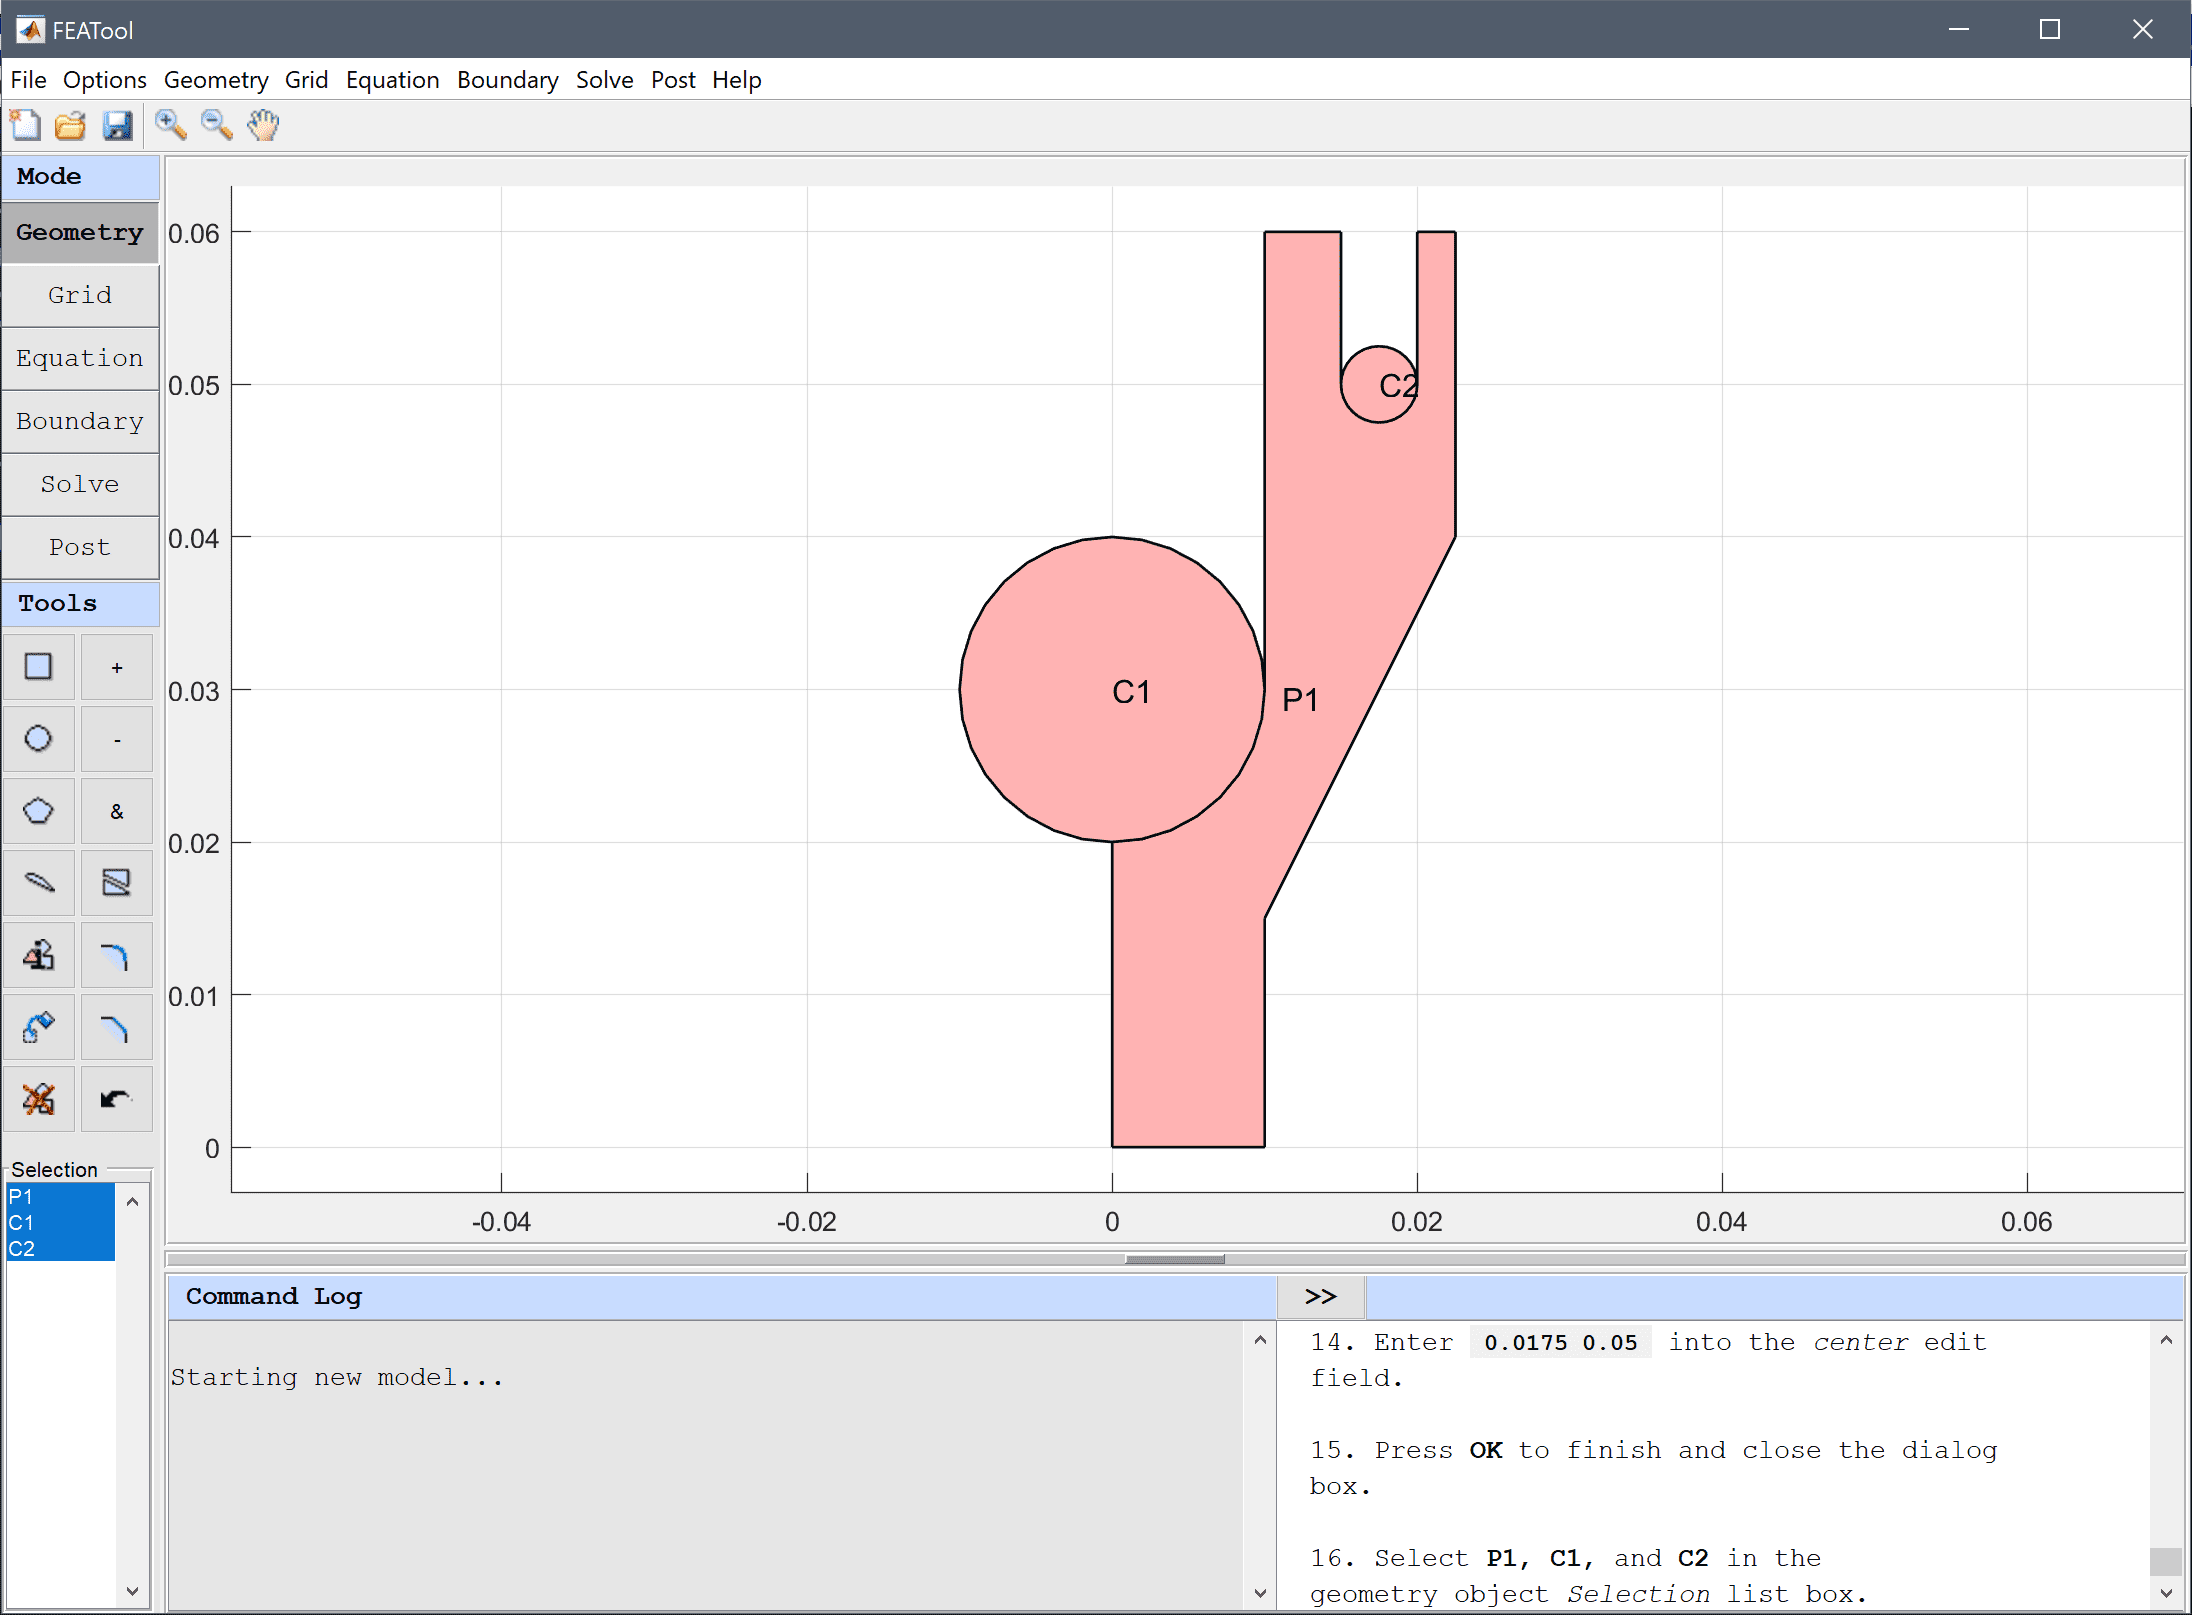Apply the round fillet corner tool
Image resolution: width=2192 pixels, height=1615 pixels.
click(x=117, y=955)
